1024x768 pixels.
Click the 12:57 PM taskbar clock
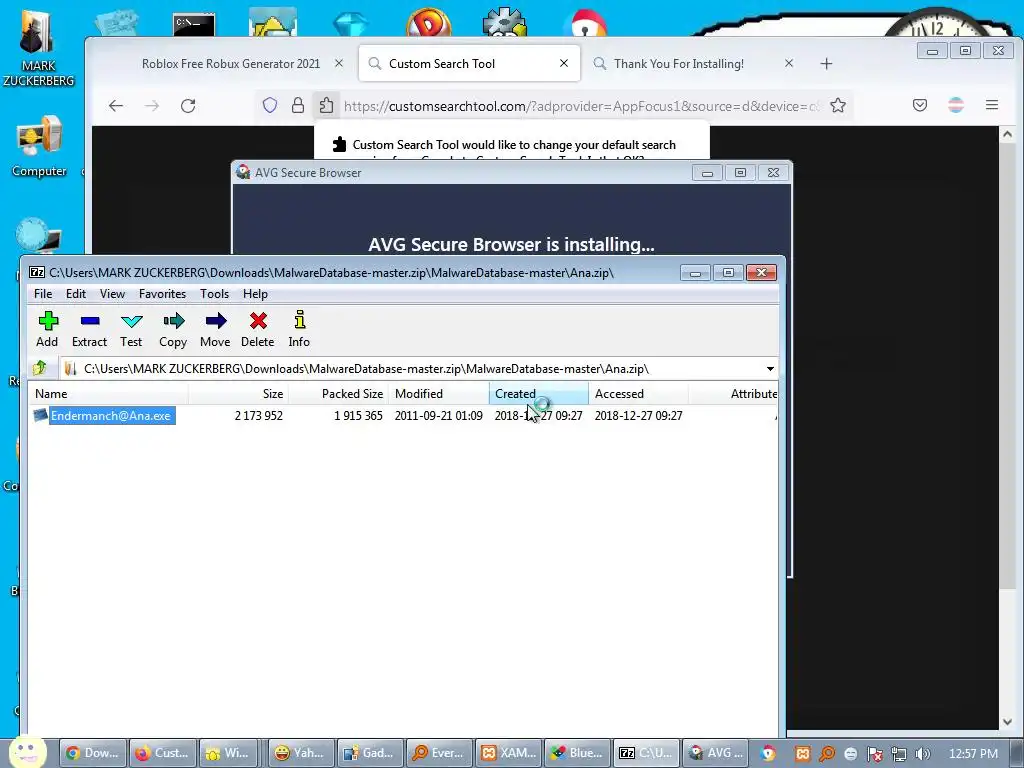[973, 754]
